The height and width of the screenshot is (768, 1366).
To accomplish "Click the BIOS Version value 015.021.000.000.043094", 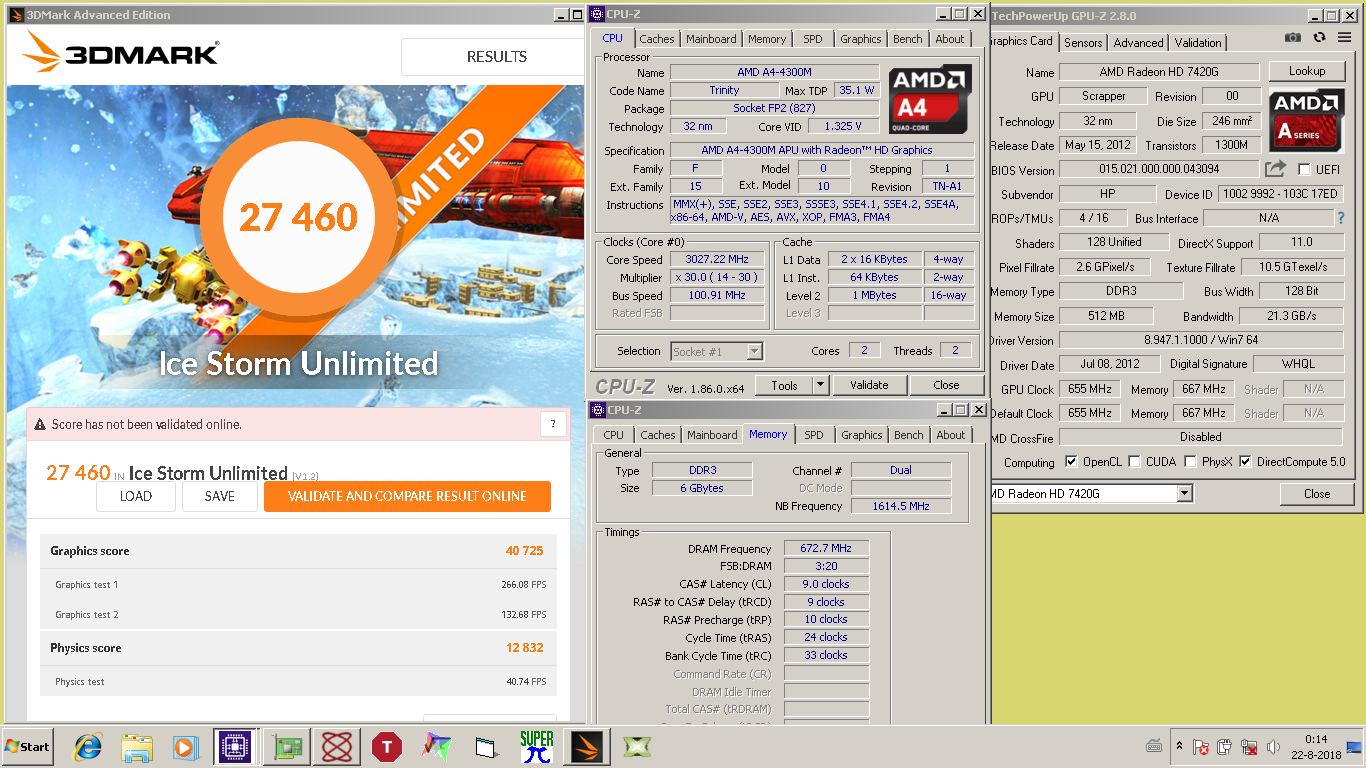I will click(1159, 170).
